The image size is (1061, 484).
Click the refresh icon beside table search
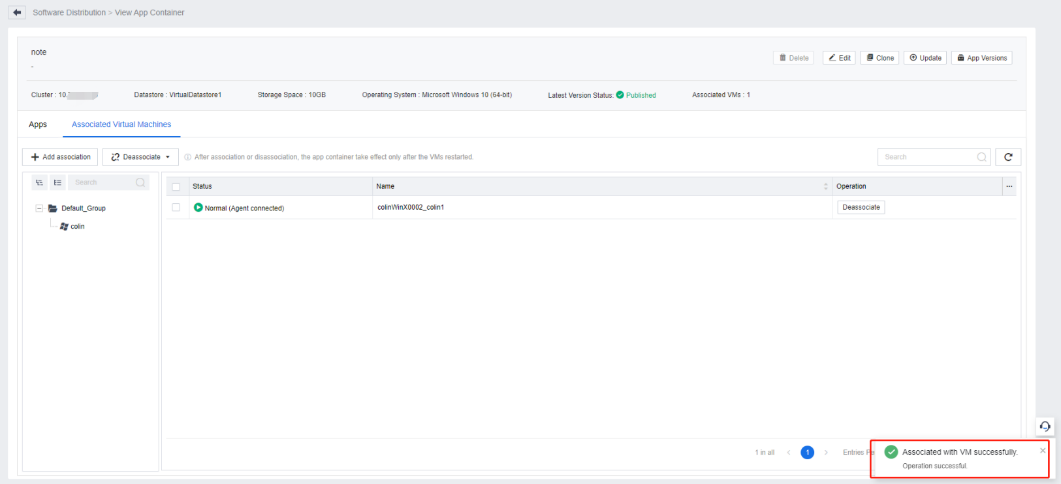click(1009, 157)
